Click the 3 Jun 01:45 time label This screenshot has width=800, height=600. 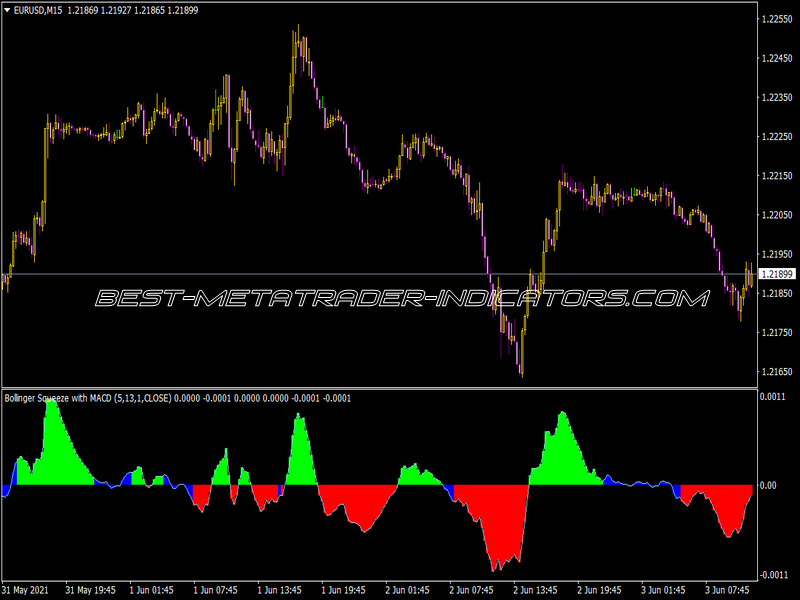(x=663, y=590)
